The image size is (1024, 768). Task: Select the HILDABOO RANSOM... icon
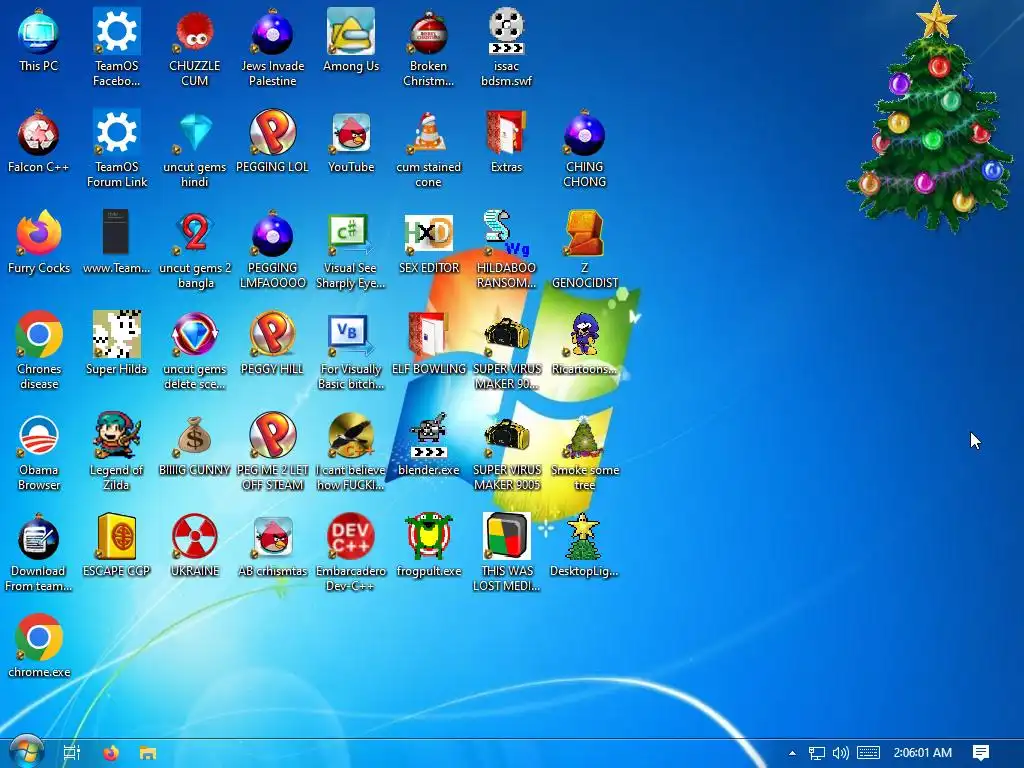506,249
